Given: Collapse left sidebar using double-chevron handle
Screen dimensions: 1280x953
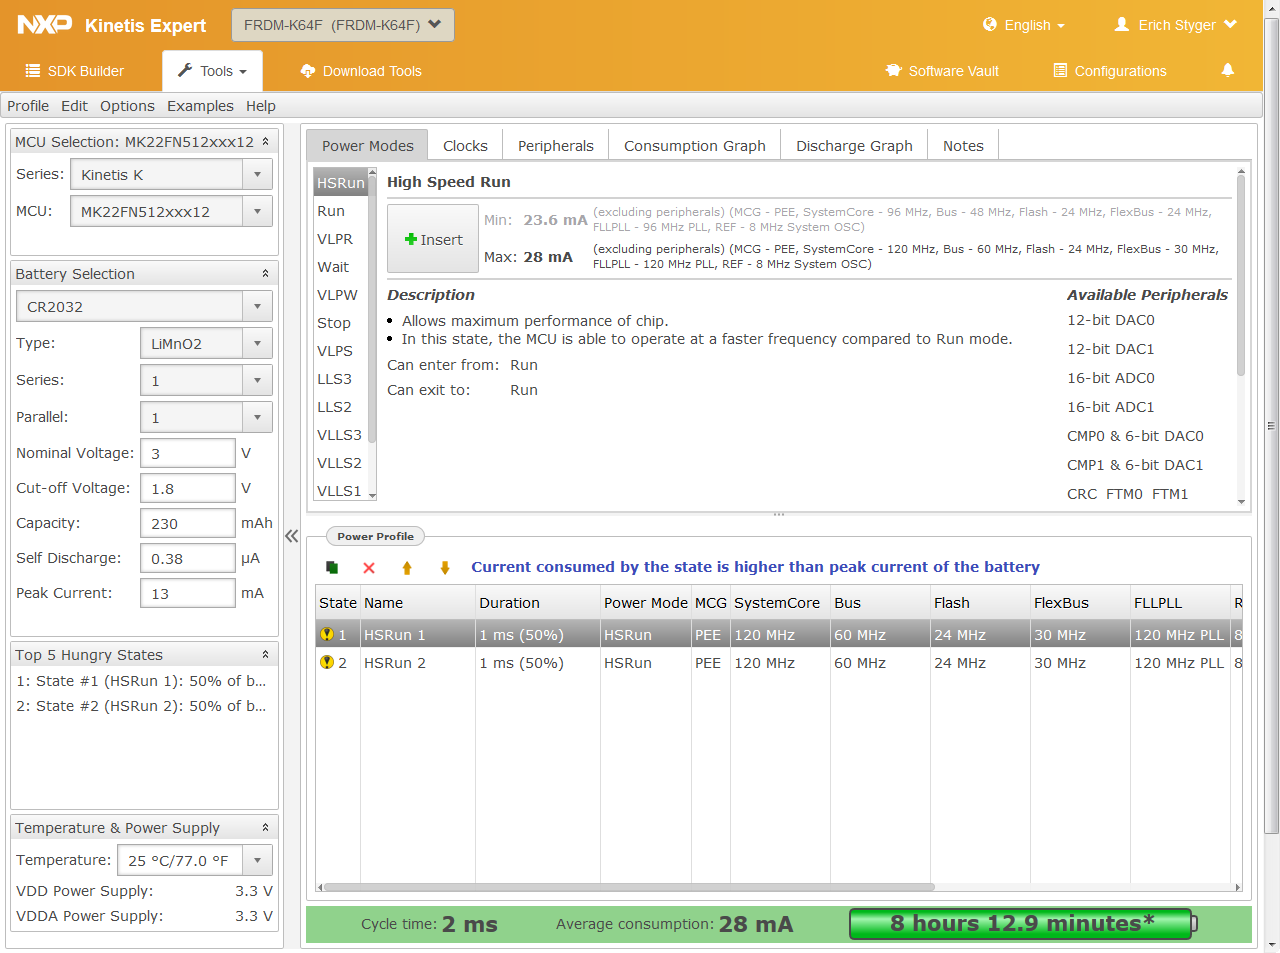Looking at the screenshot, I should (292, 536).
